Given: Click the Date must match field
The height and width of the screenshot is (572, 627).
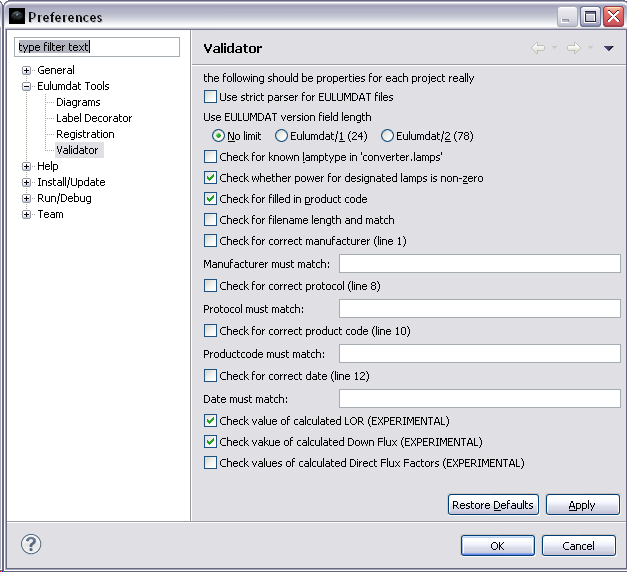Looking at the screenshot, I should click(480, 399).
